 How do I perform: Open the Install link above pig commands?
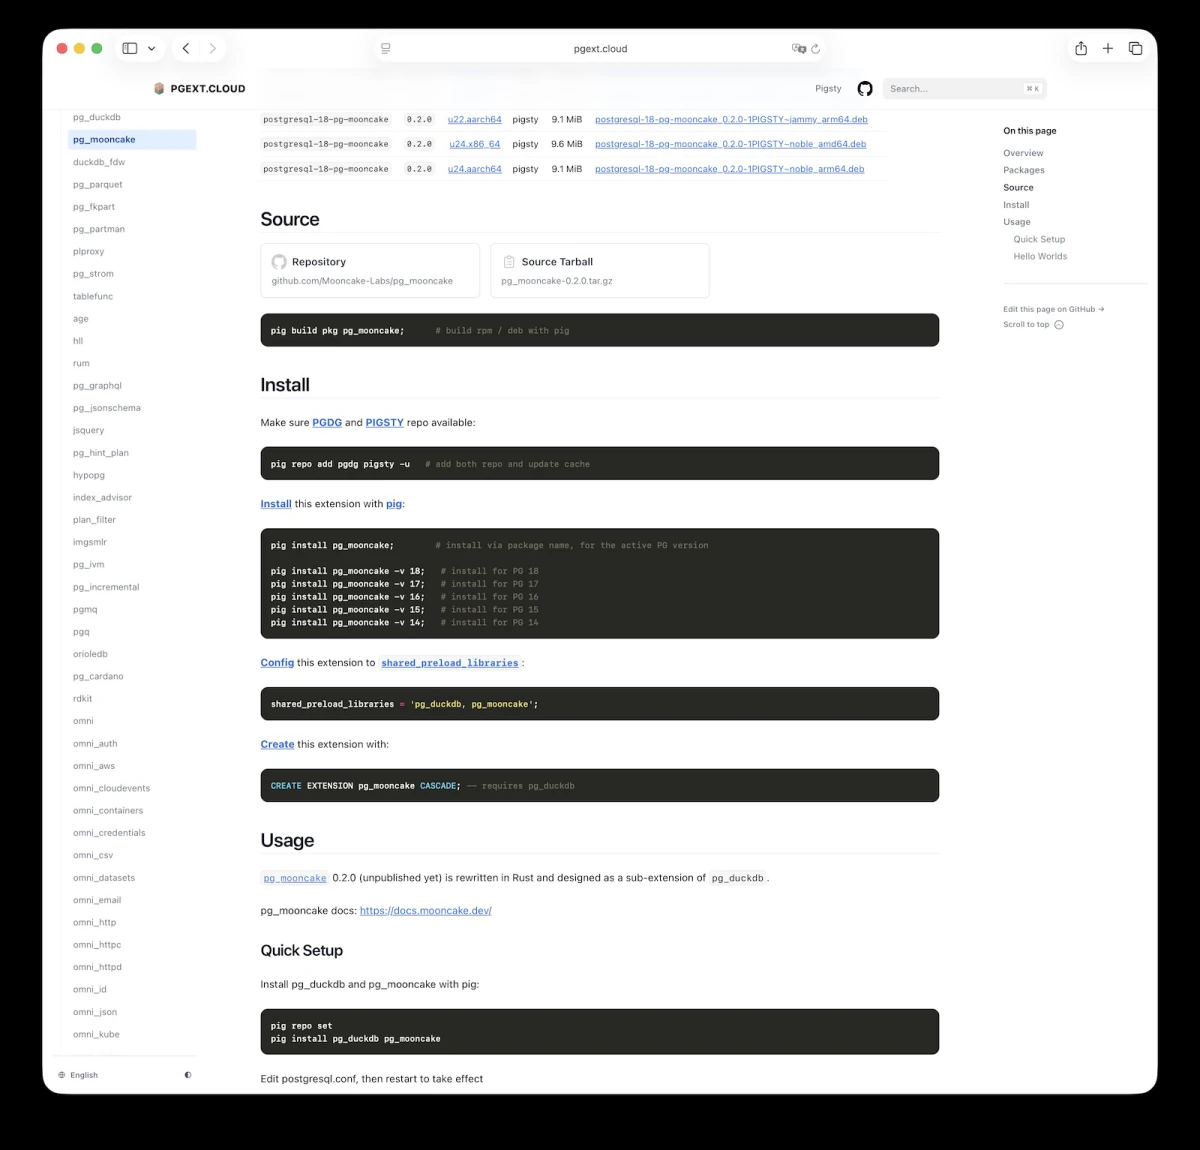[276, 504]
